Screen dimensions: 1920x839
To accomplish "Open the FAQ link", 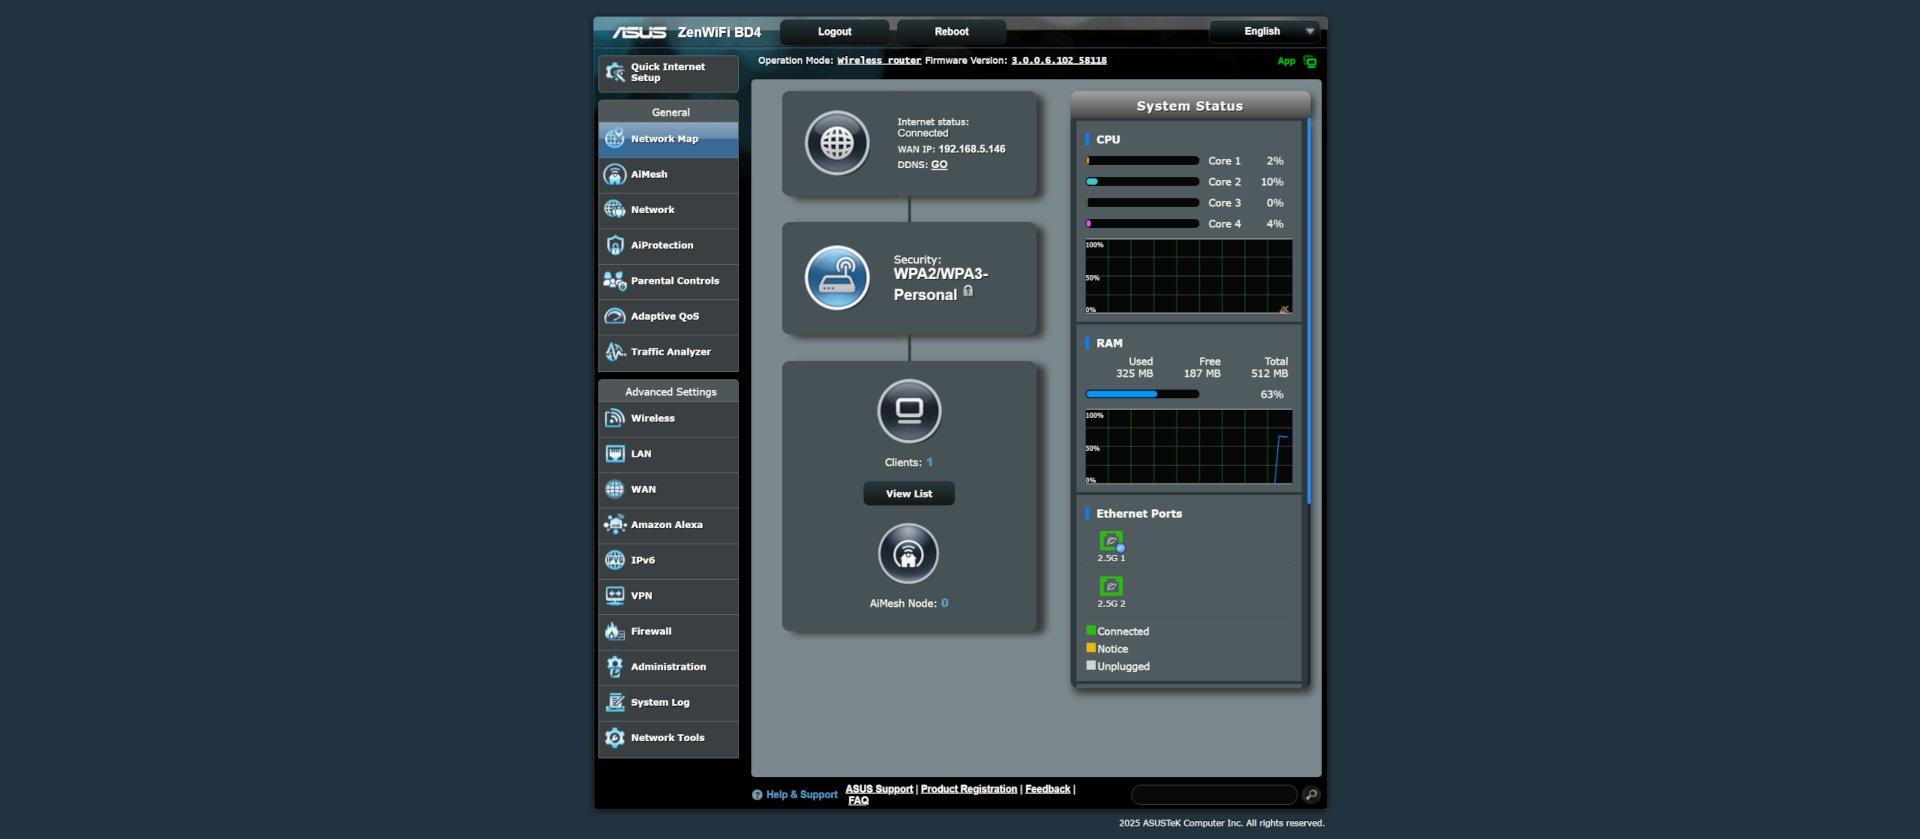I will coord(858,801).
